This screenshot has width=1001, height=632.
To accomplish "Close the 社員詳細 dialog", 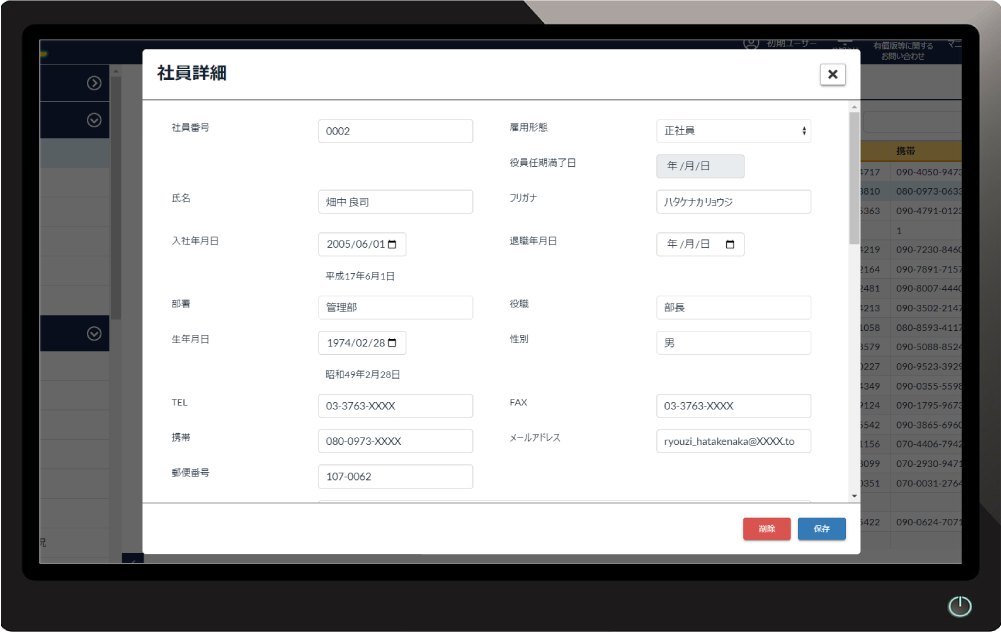I will click(x=832, y=74).
